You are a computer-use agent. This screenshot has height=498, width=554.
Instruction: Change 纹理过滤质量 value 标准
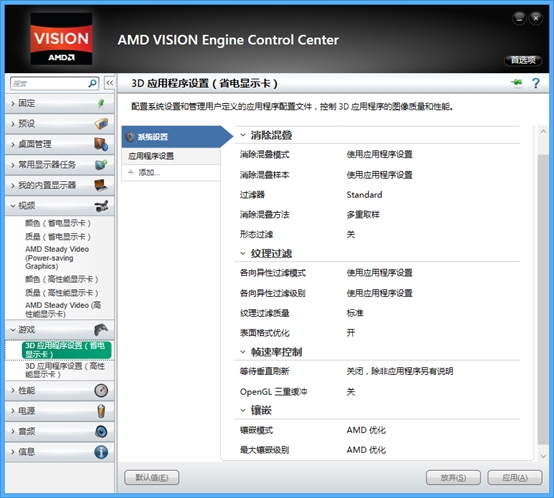pos(355,313)
